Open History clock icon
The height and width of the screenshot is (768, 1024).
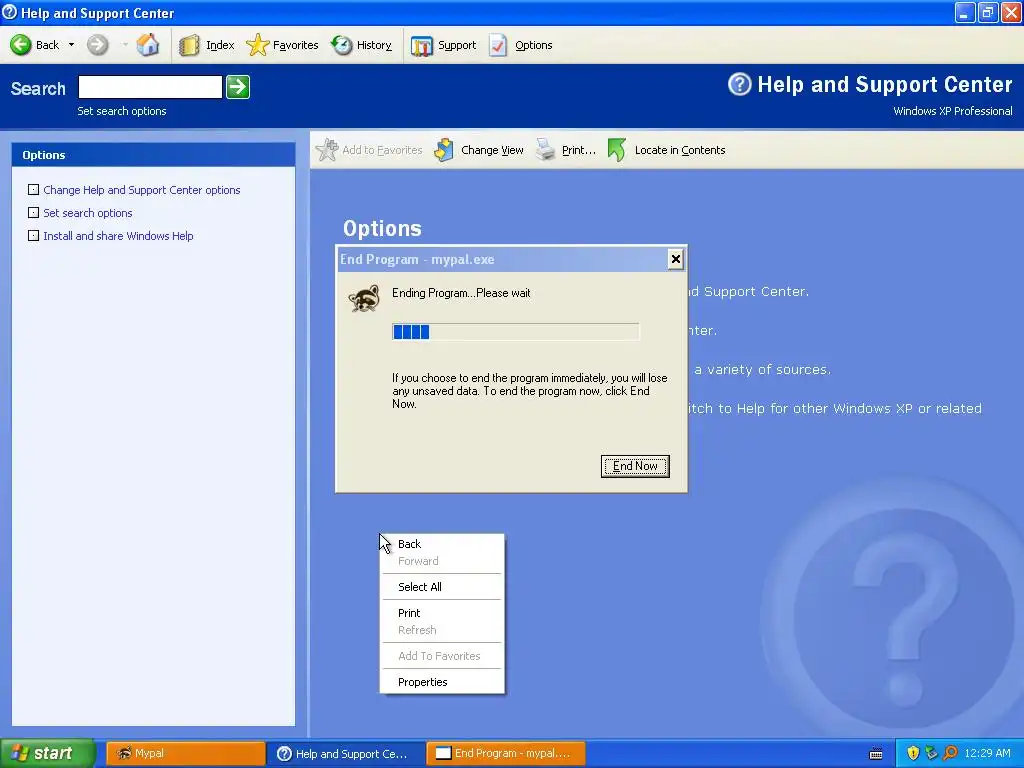point(342,45)
